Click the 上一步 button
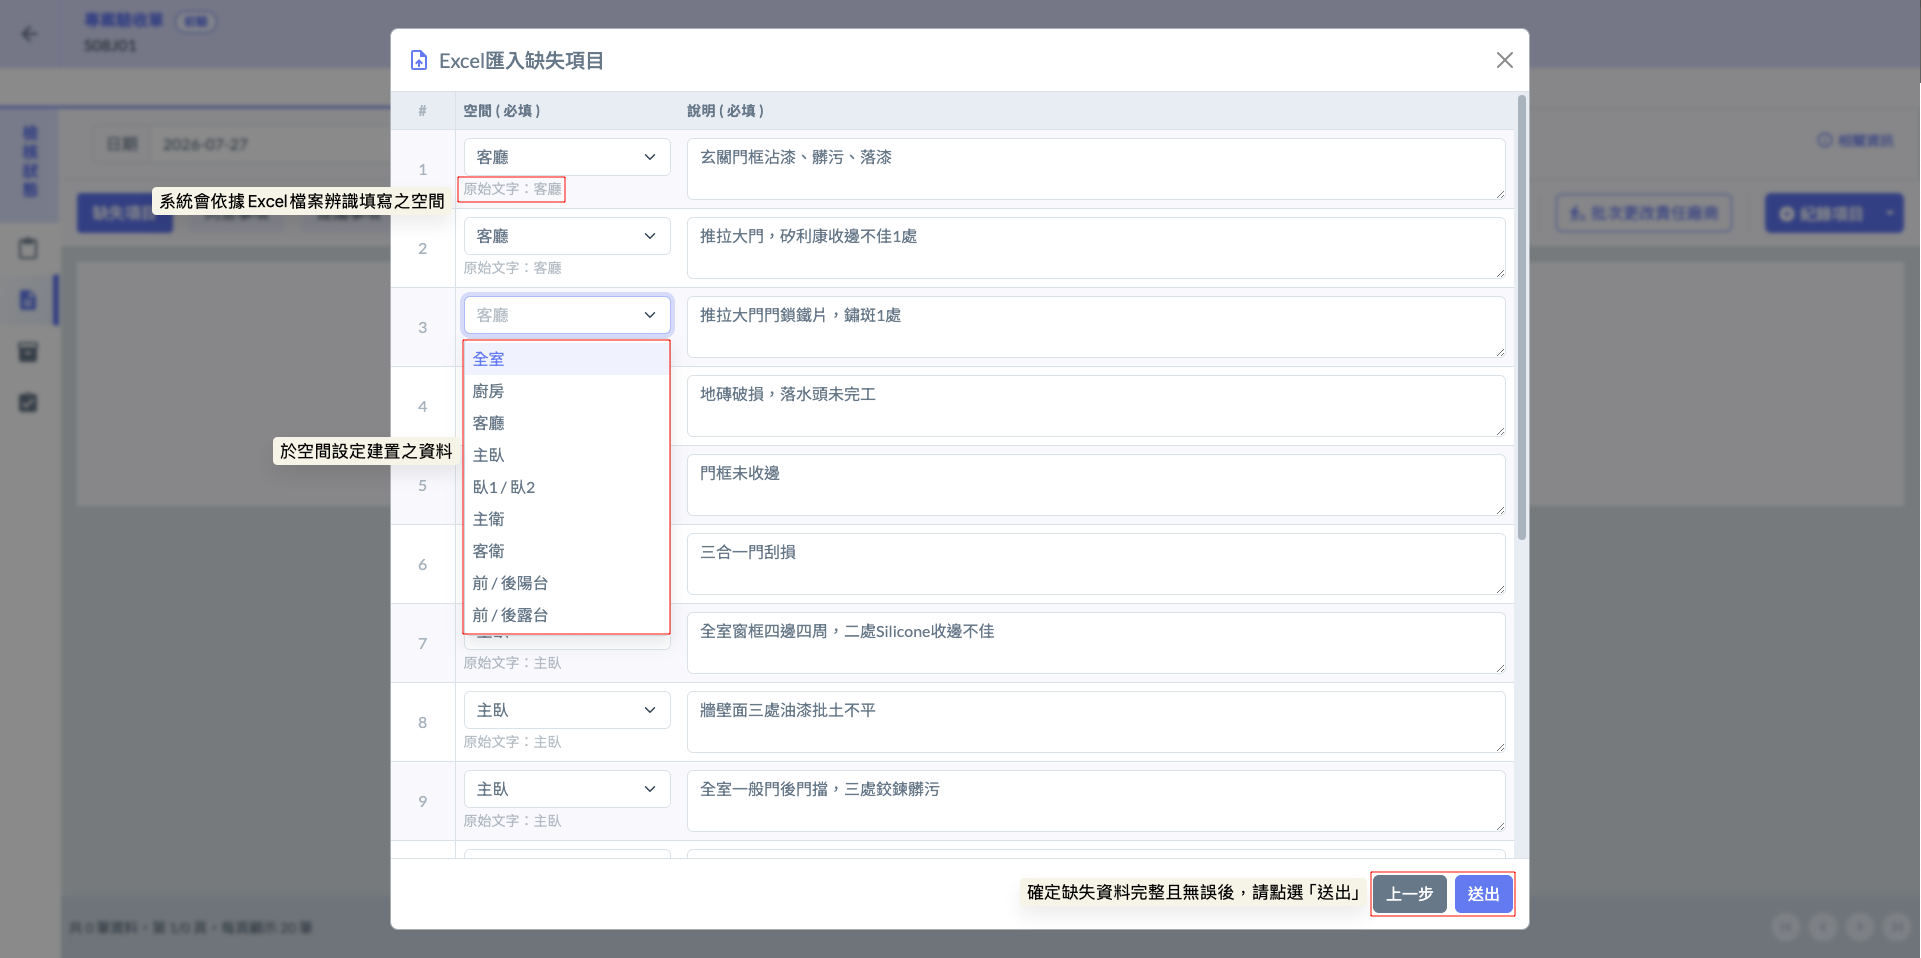The image size is (1921, 958). pos(1409,894)
